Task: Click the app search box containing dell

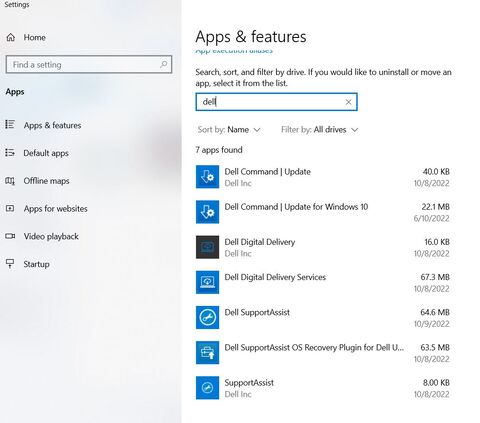Action: coord(276,102)
